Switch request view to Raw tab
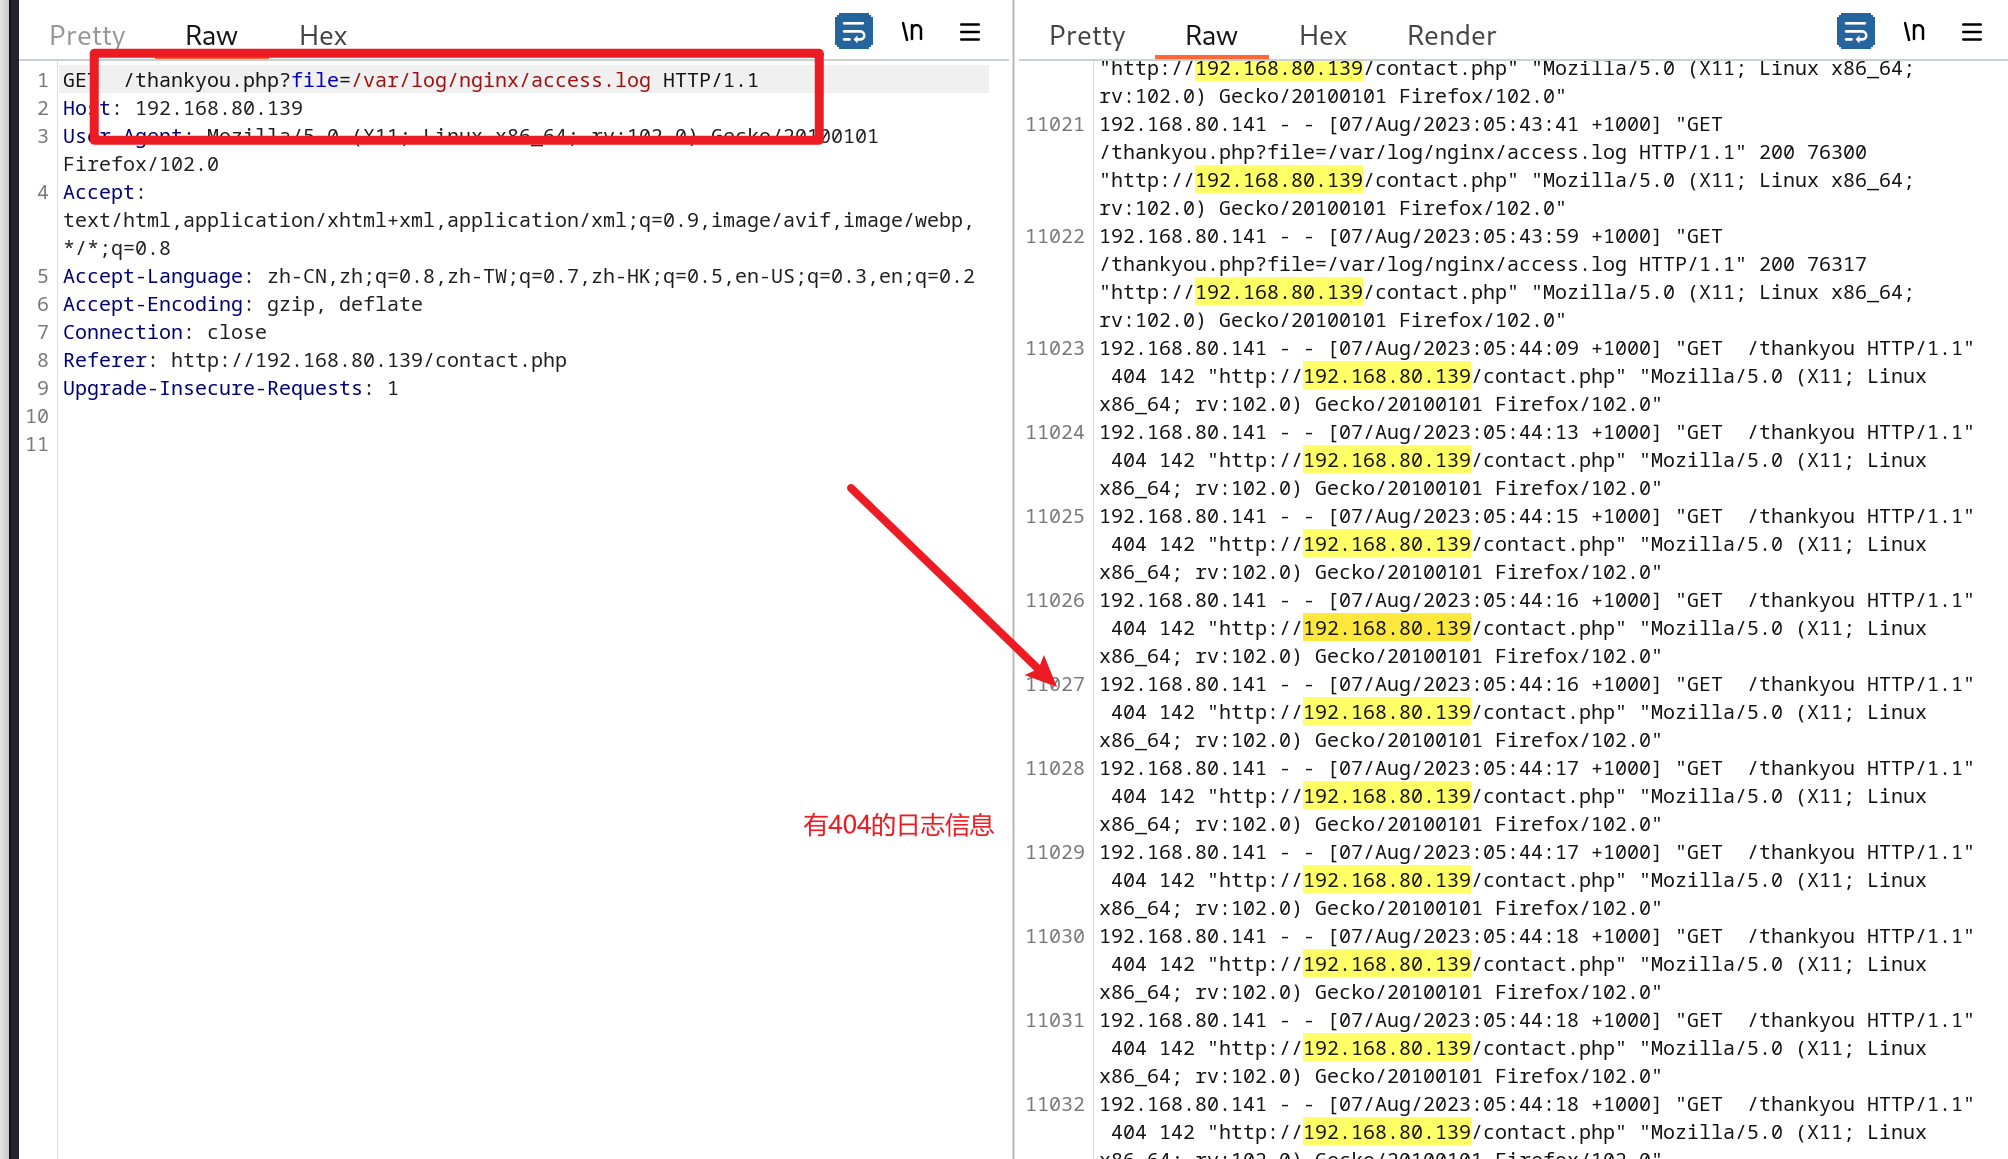The image size is (2008, 1159). click(x=211, y=36)
